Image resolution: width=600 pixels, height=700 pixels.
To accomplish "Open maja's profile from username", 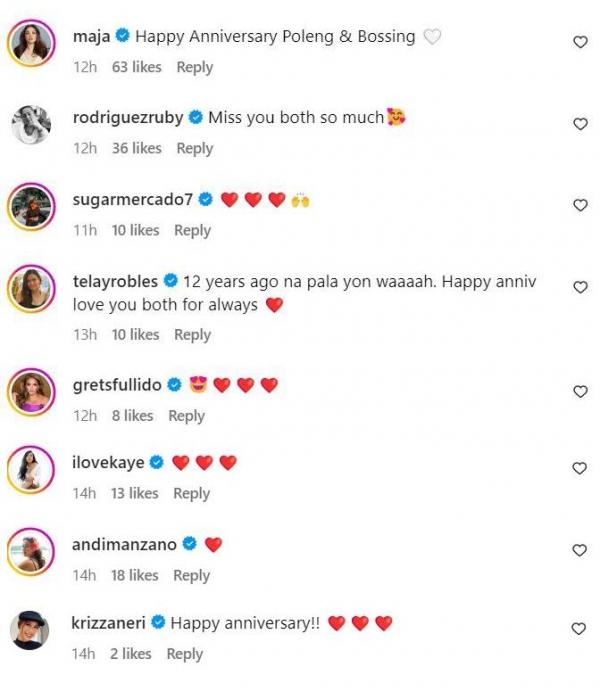I will [92, 36].
